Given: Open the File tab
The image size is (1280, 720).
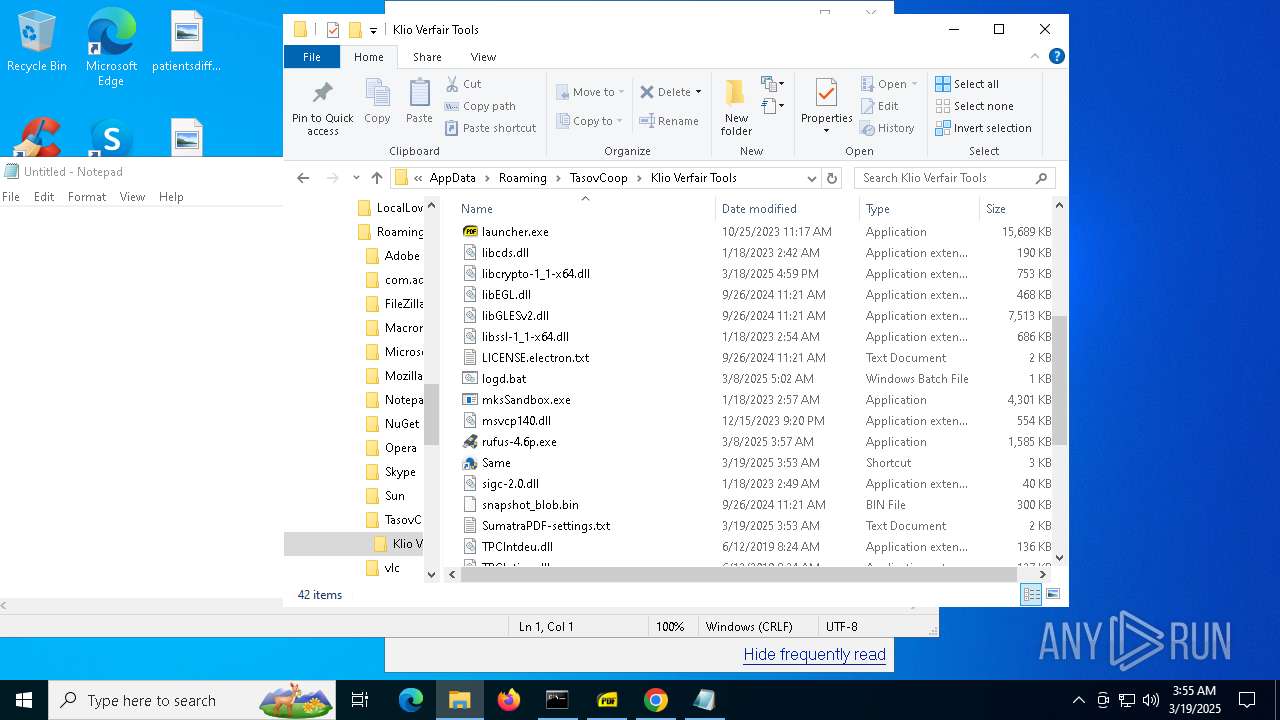Looking at the screenshot, I should coord(312,57).
